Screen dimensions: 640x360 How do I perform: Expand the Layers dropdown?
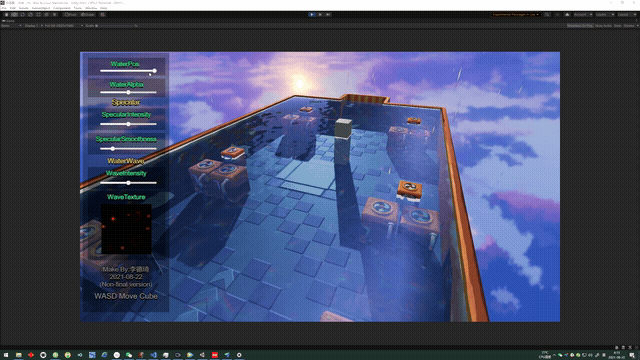pos(604,15)
